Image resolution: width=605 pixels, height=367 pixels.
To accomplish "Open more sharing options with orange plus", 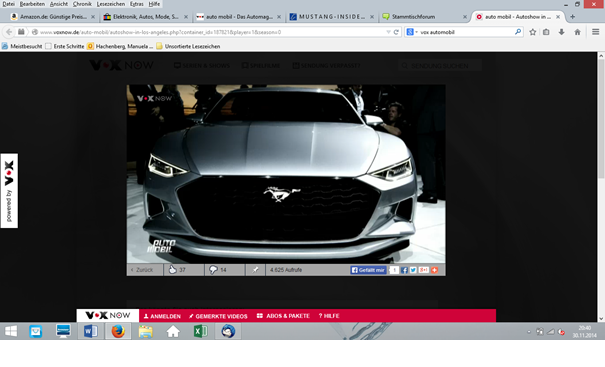I will coord(434,270).
